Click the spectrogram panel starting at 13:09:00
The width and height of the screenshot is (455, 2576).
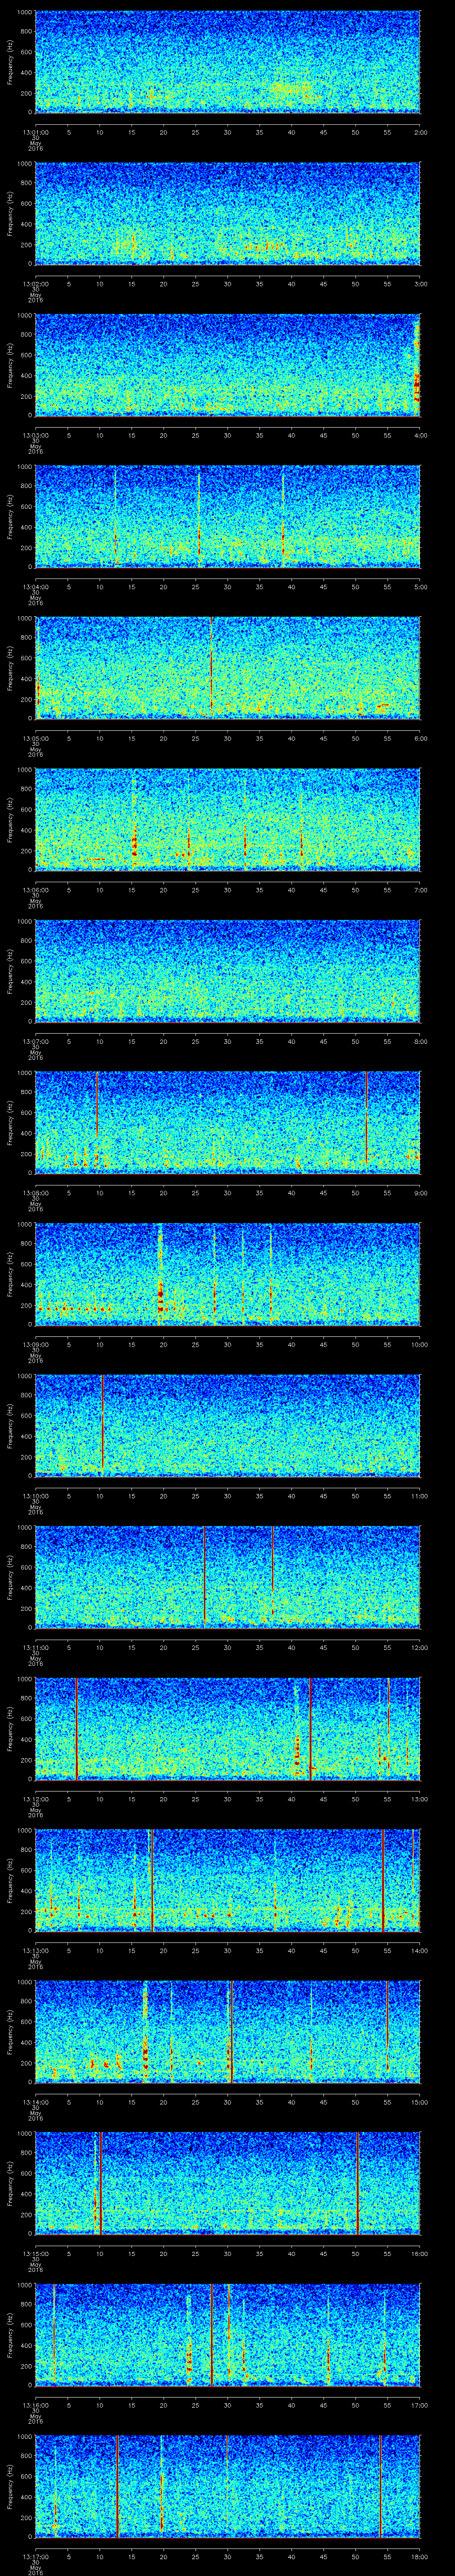(x=227, y=1274)
